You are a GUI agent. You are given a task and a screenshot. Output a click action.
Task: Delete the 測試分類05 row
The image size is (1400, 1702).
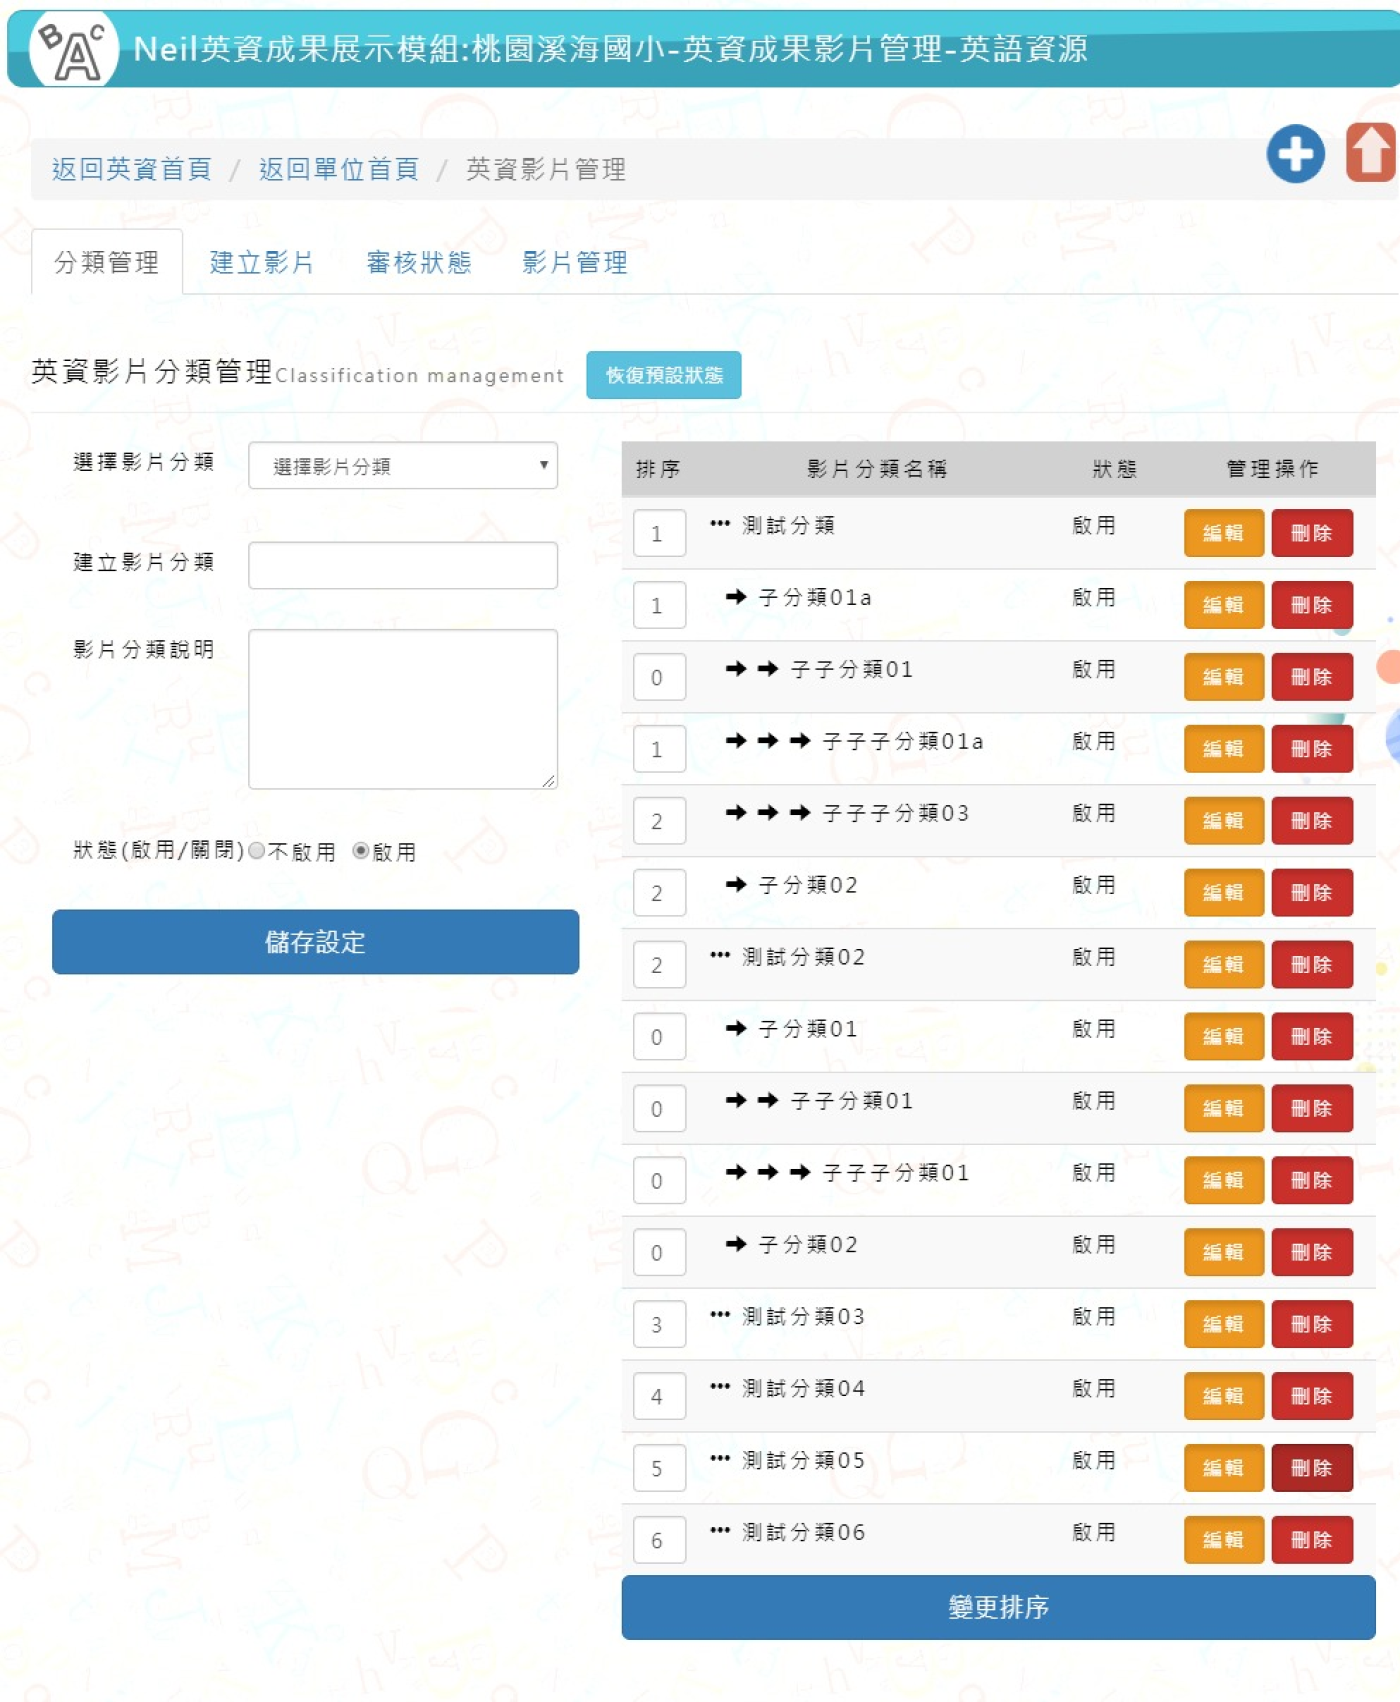click(1311, 1468)
